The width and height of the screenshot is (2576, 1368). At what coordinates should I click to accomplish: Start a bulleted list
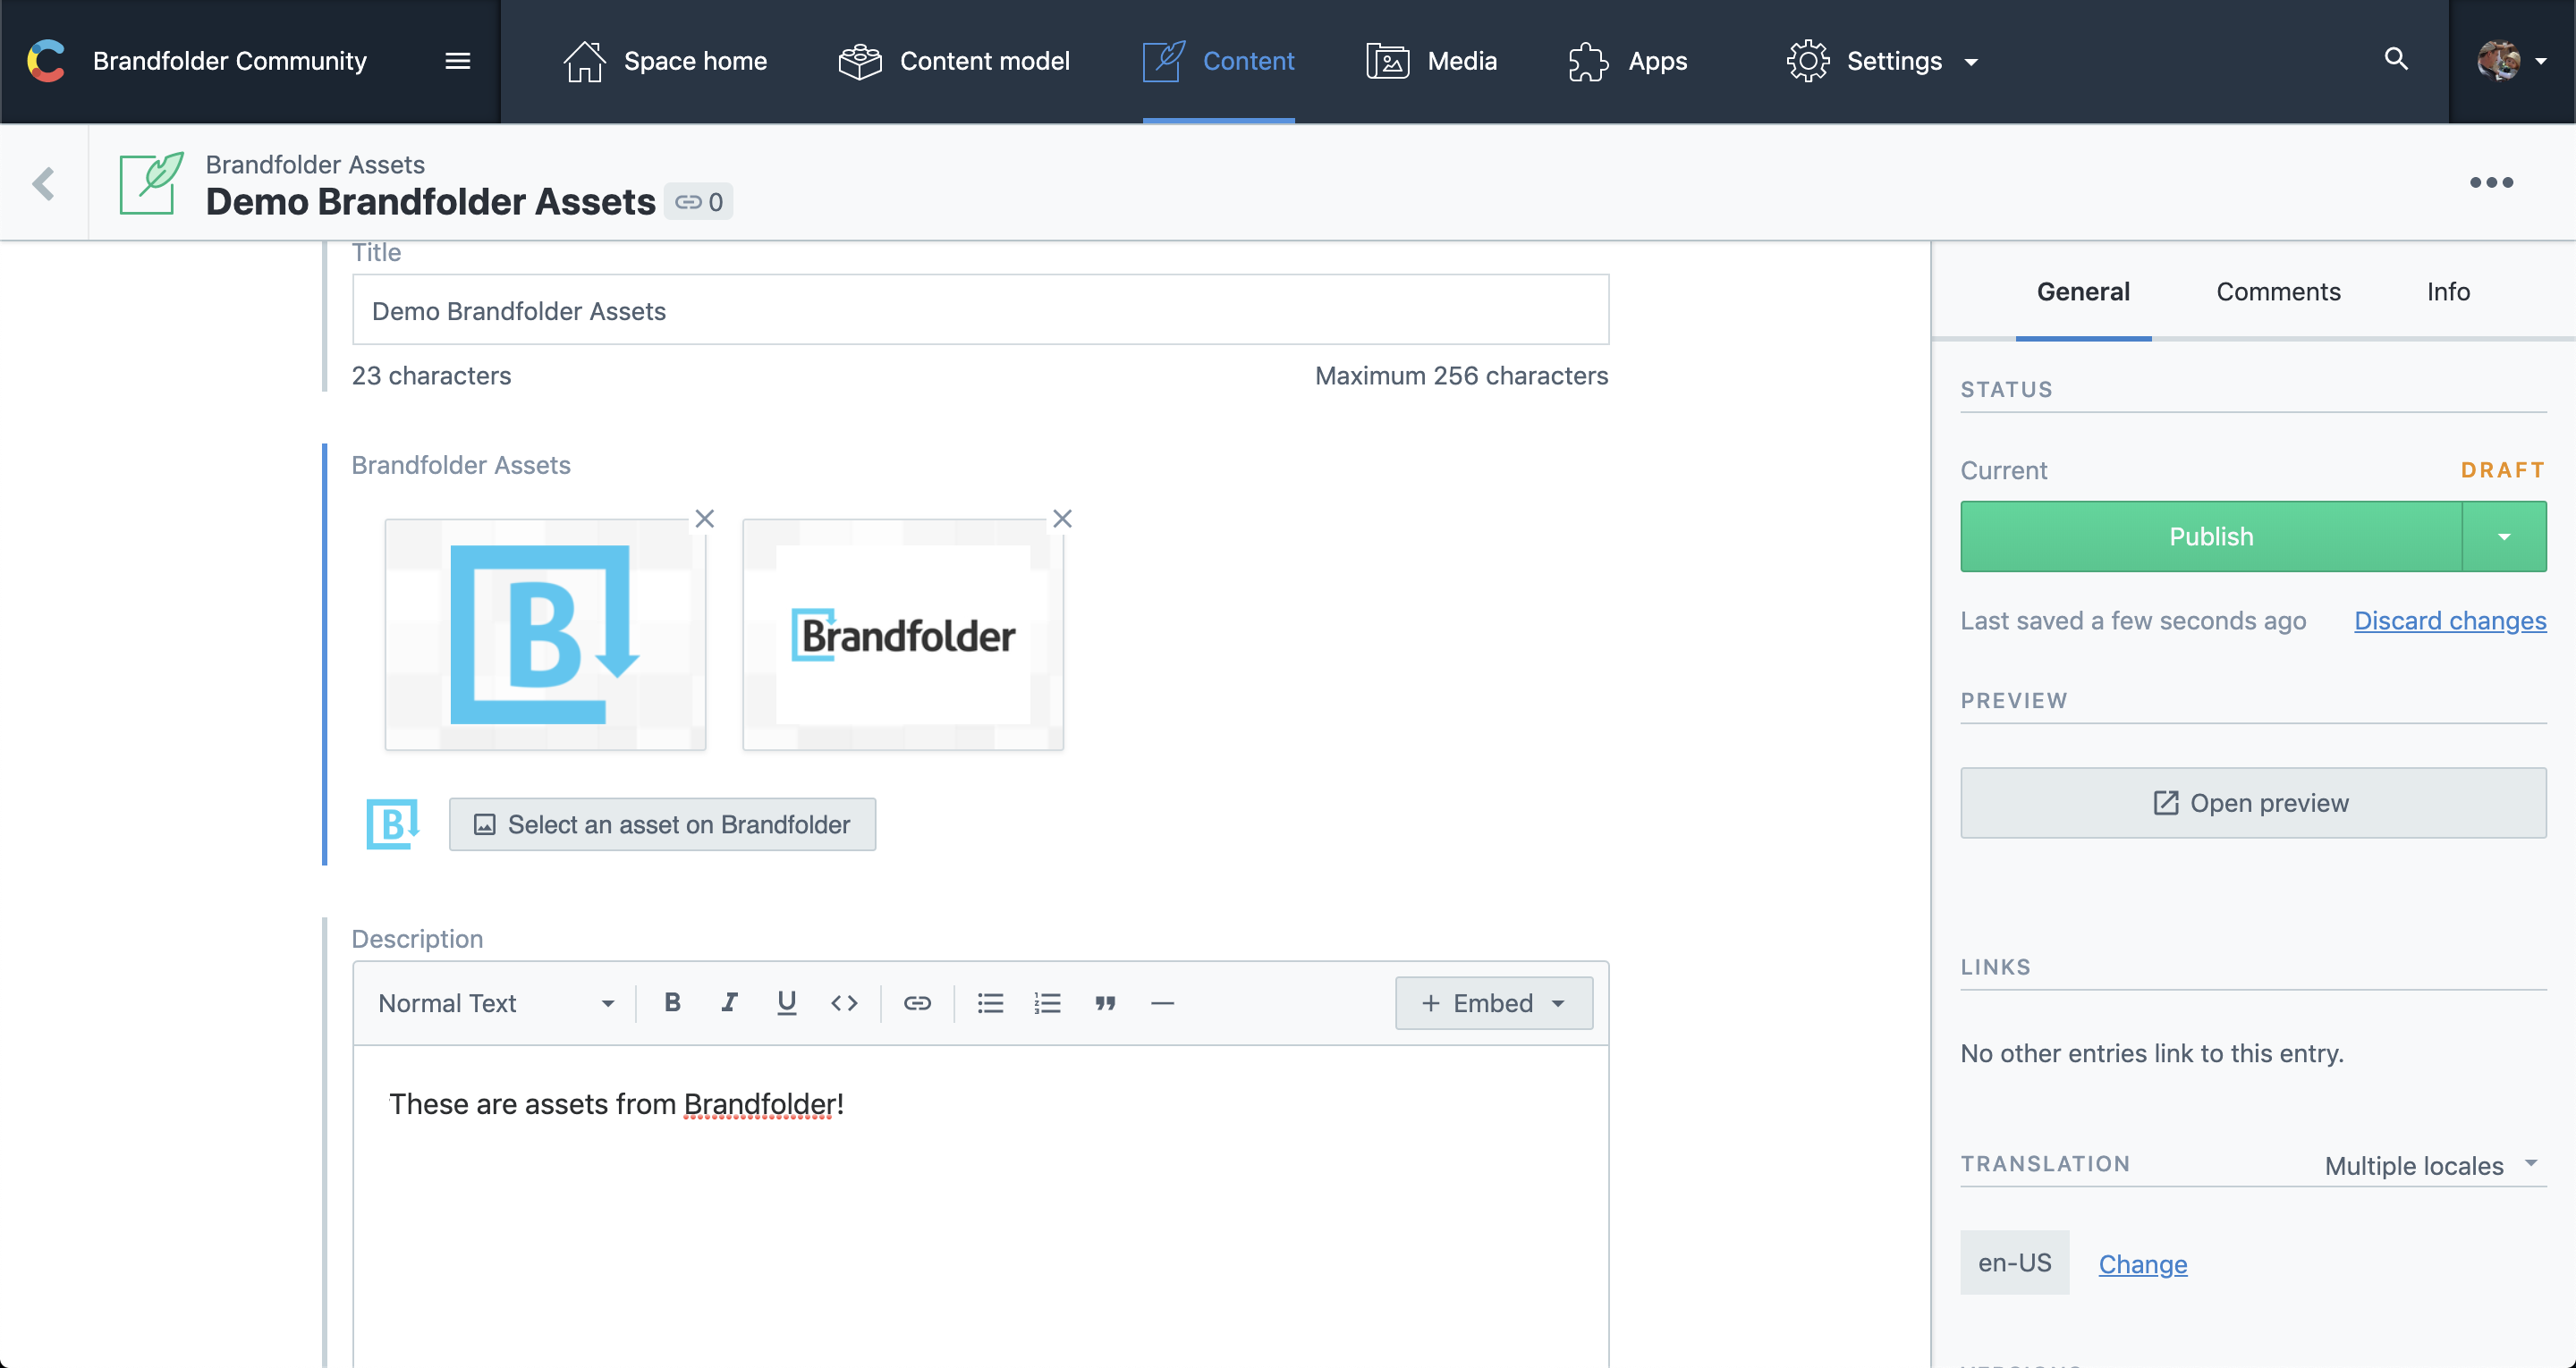[990, 1003]
